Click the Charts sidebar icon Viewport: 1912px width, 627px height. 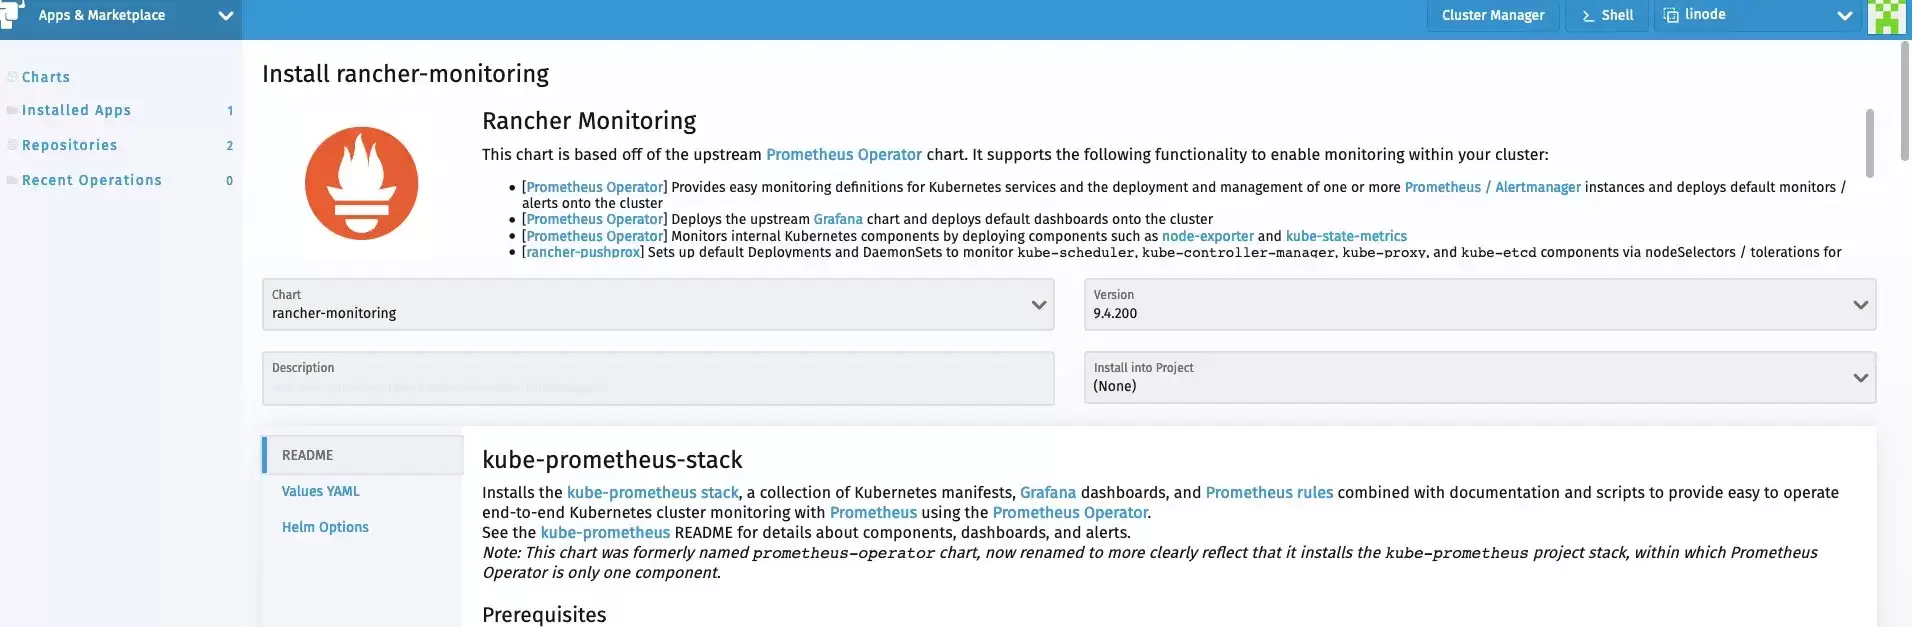12,77
